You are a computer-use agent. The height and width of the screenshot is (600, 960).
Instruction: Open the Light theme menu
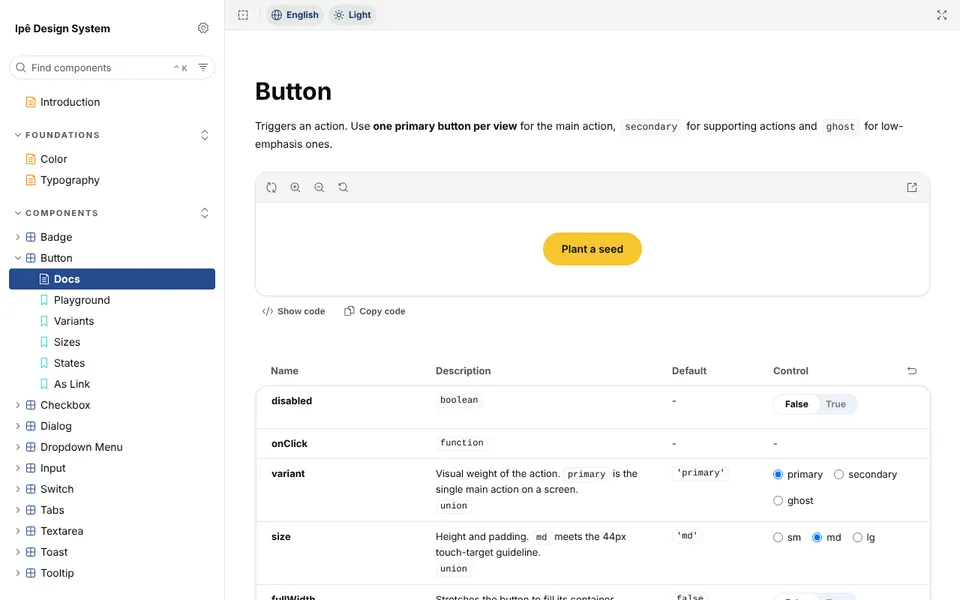[x=352, y=15]
